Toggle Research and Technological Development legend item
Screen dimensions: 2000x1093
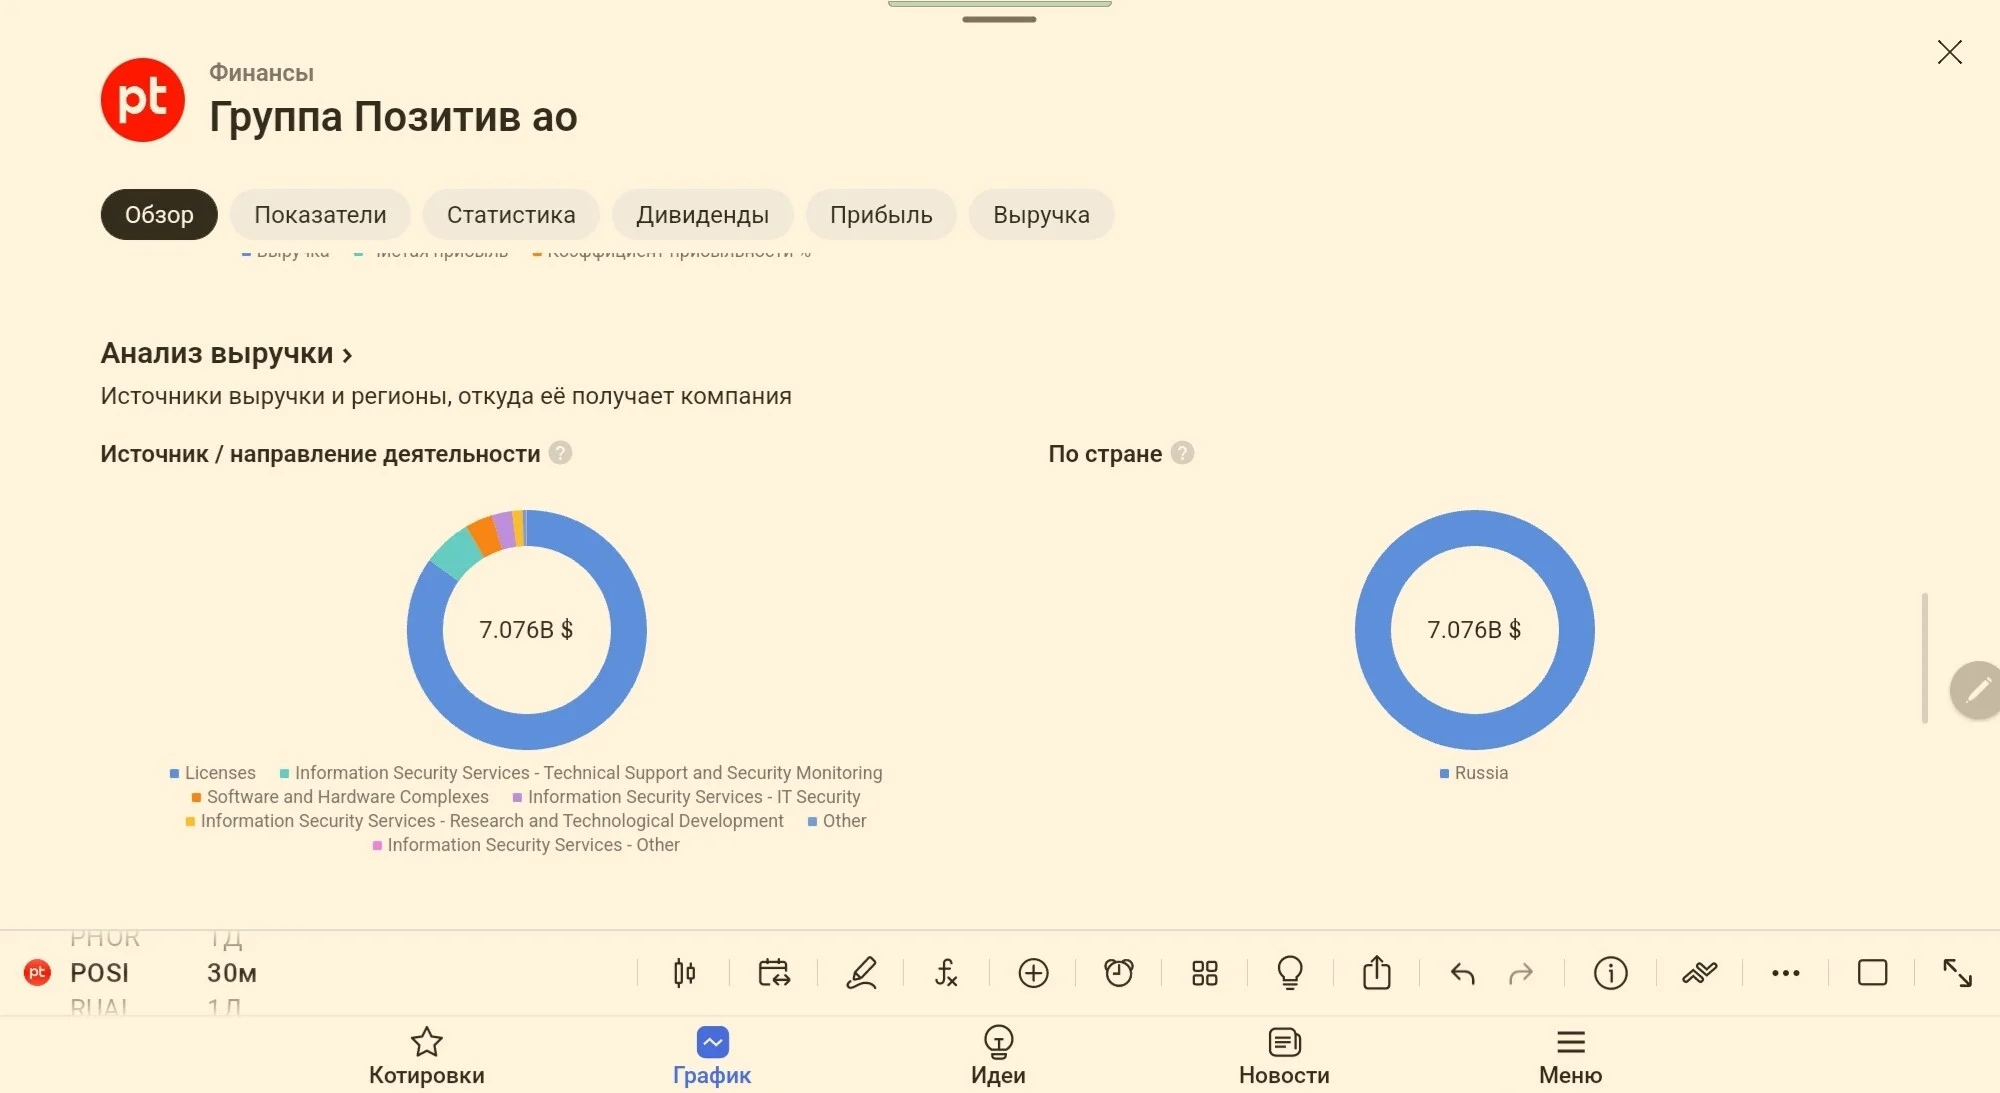tap(485, 821)
